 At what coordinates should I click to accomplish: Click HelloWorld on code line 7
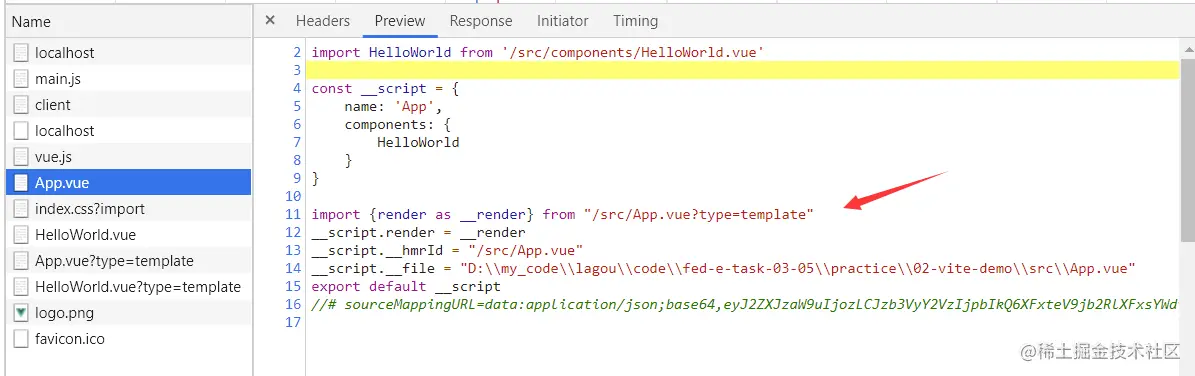click(418, 142)
